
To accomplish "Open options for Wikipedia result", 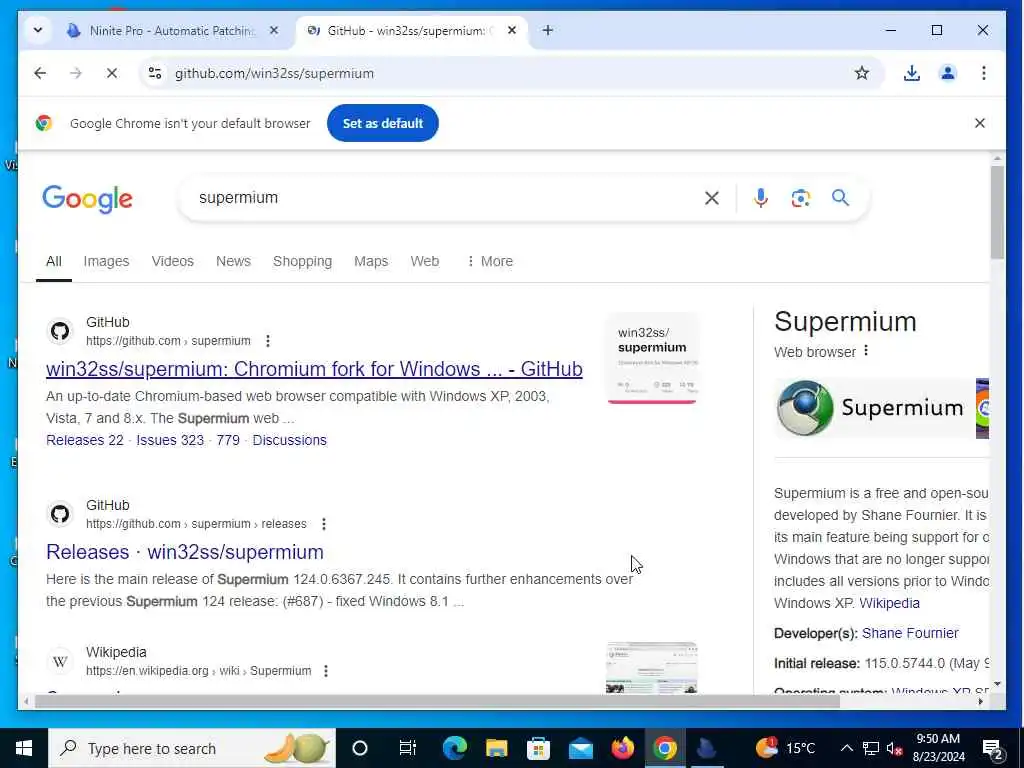I will (x=326, y=671).
